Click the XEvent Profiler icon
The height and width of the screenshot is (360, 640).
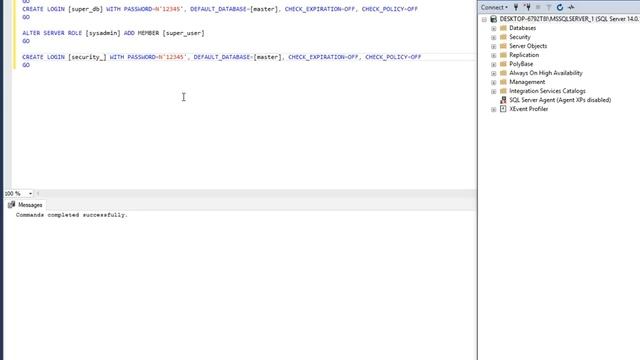click(x=503, y=109)
